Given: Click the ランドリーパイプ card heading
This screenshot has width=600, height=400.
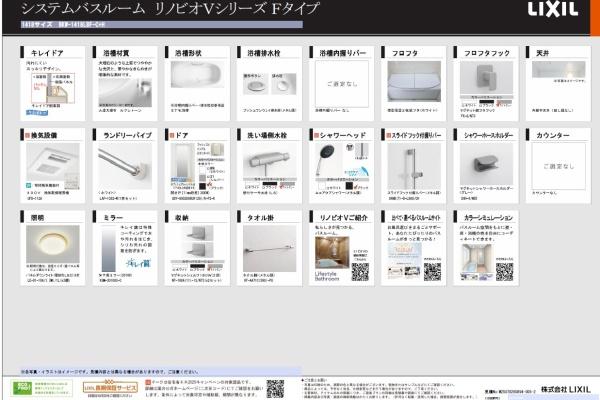Looking at the screenshot, I should [127, 135].
